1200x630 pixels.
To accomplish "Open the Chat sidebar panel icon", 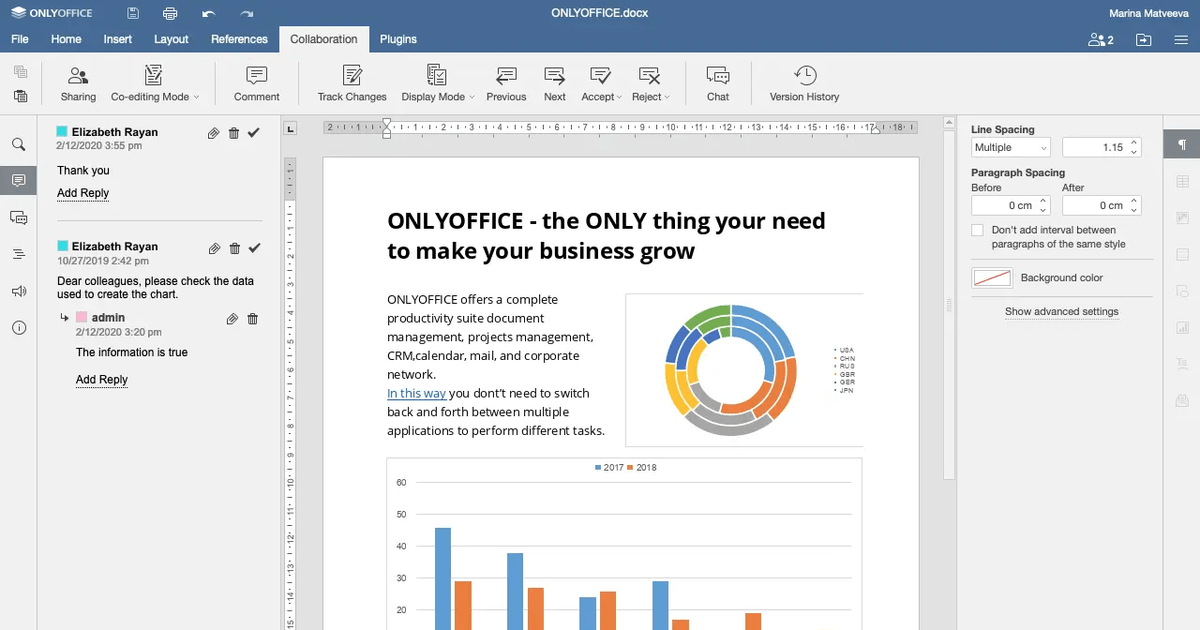I will pos(18,218).
